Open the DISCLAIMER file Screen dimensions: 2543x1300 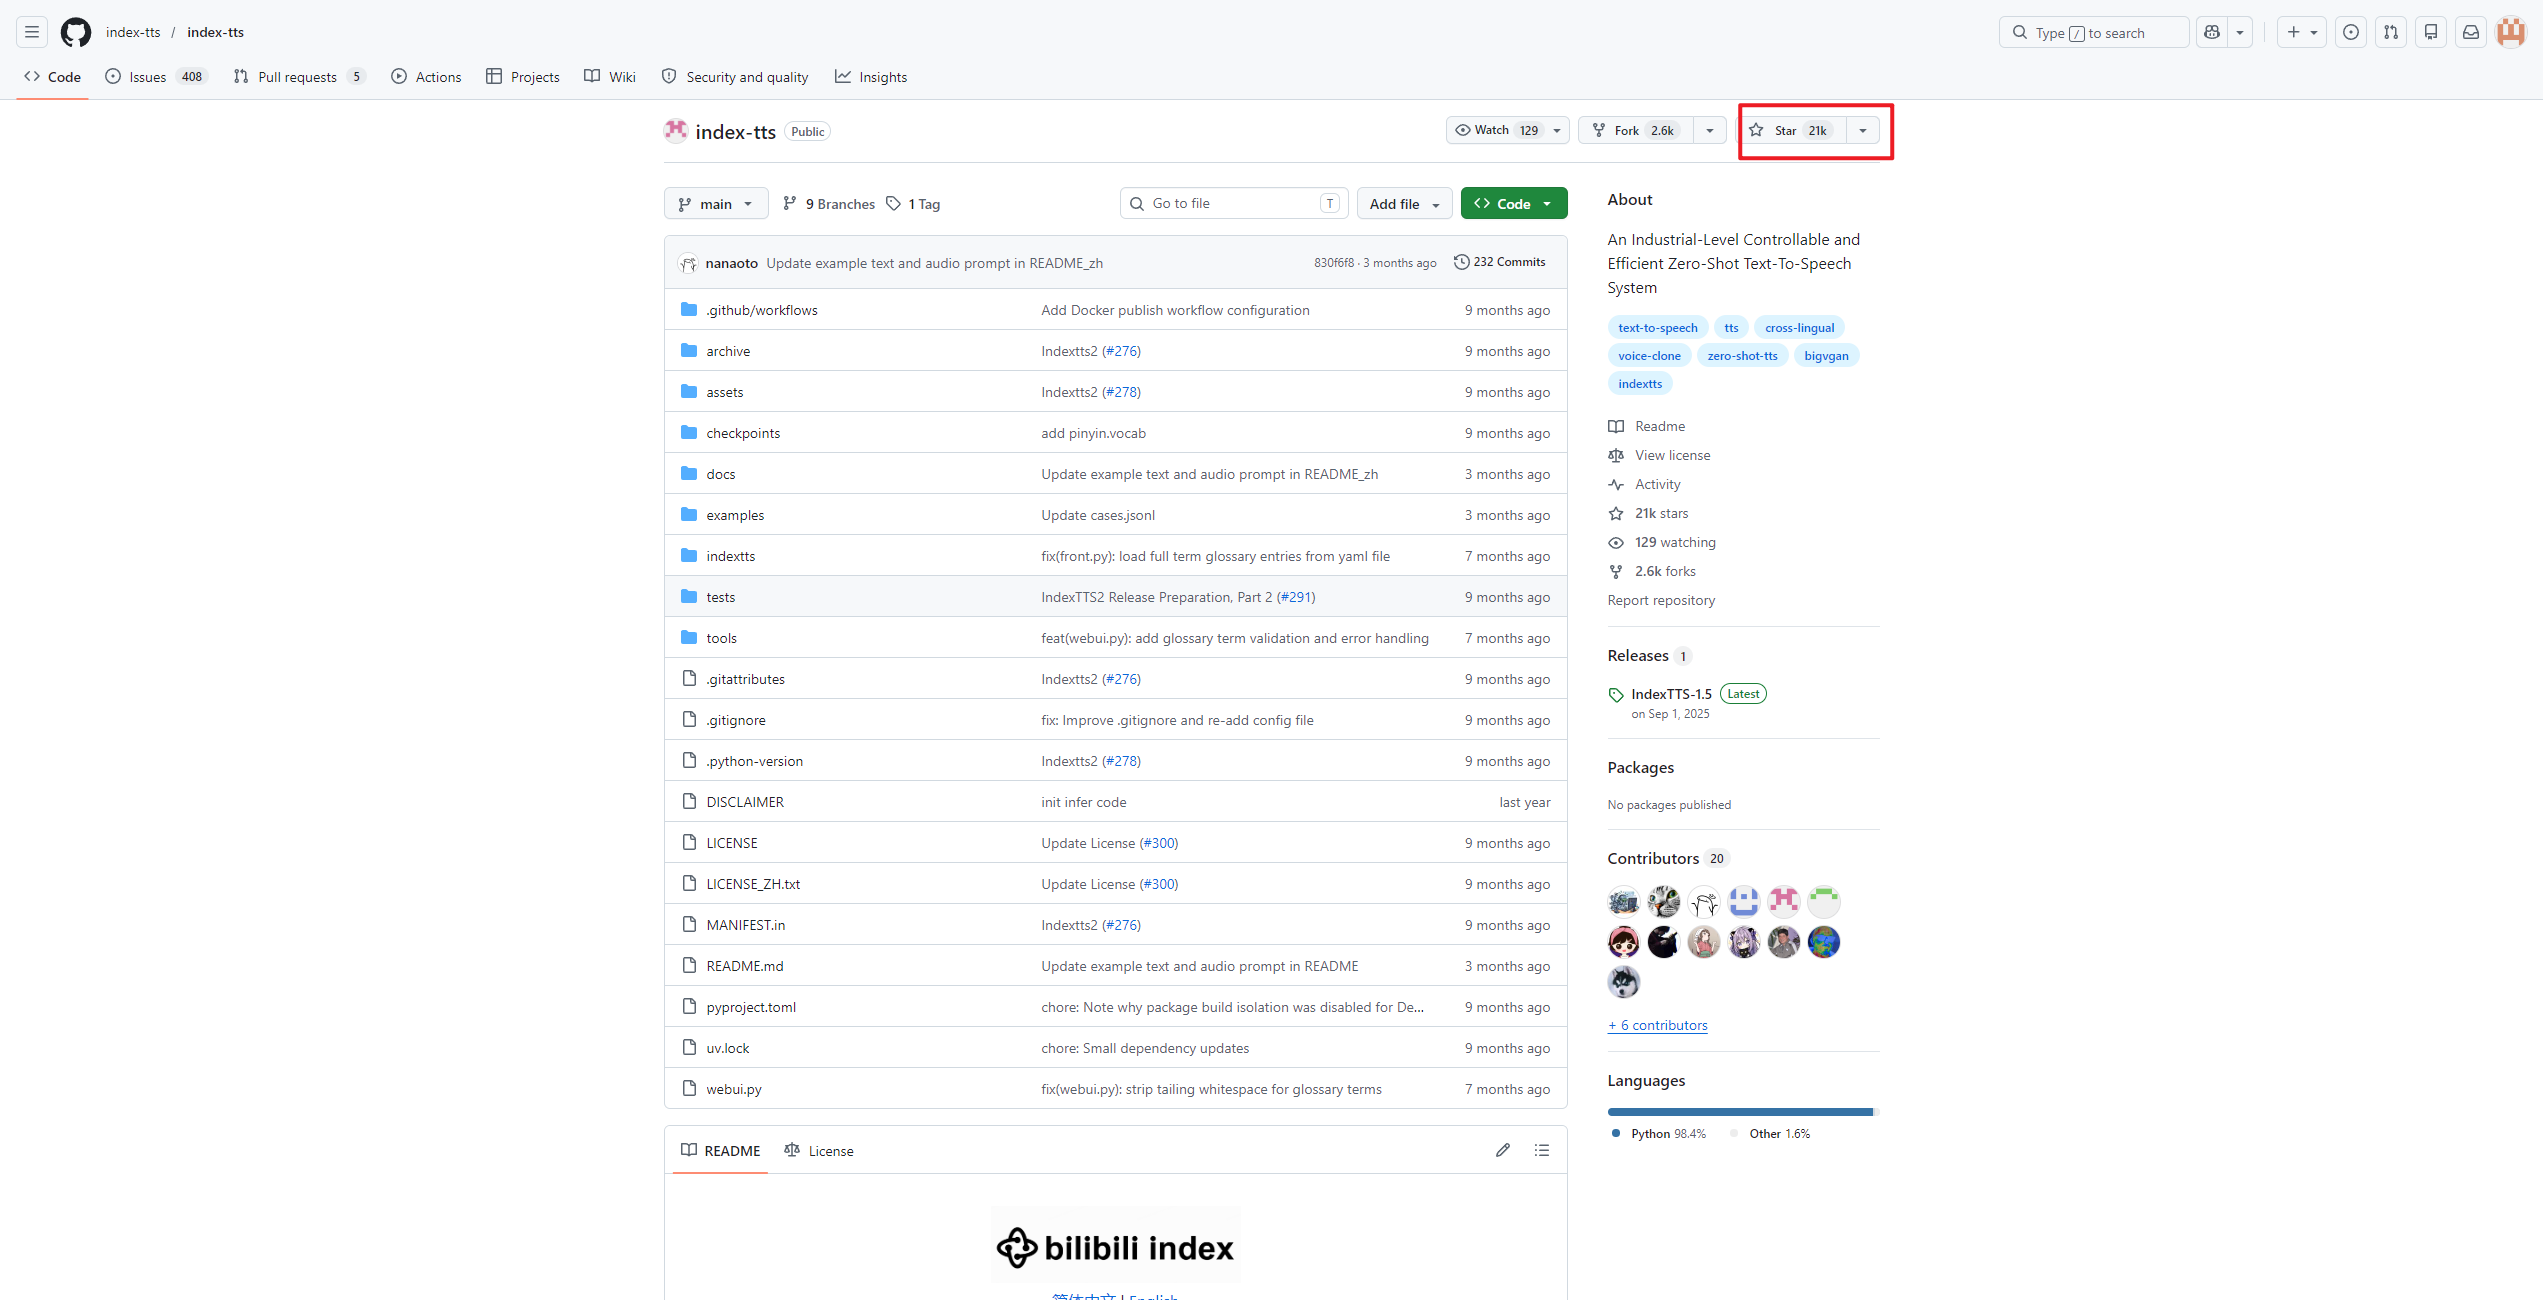745,802
